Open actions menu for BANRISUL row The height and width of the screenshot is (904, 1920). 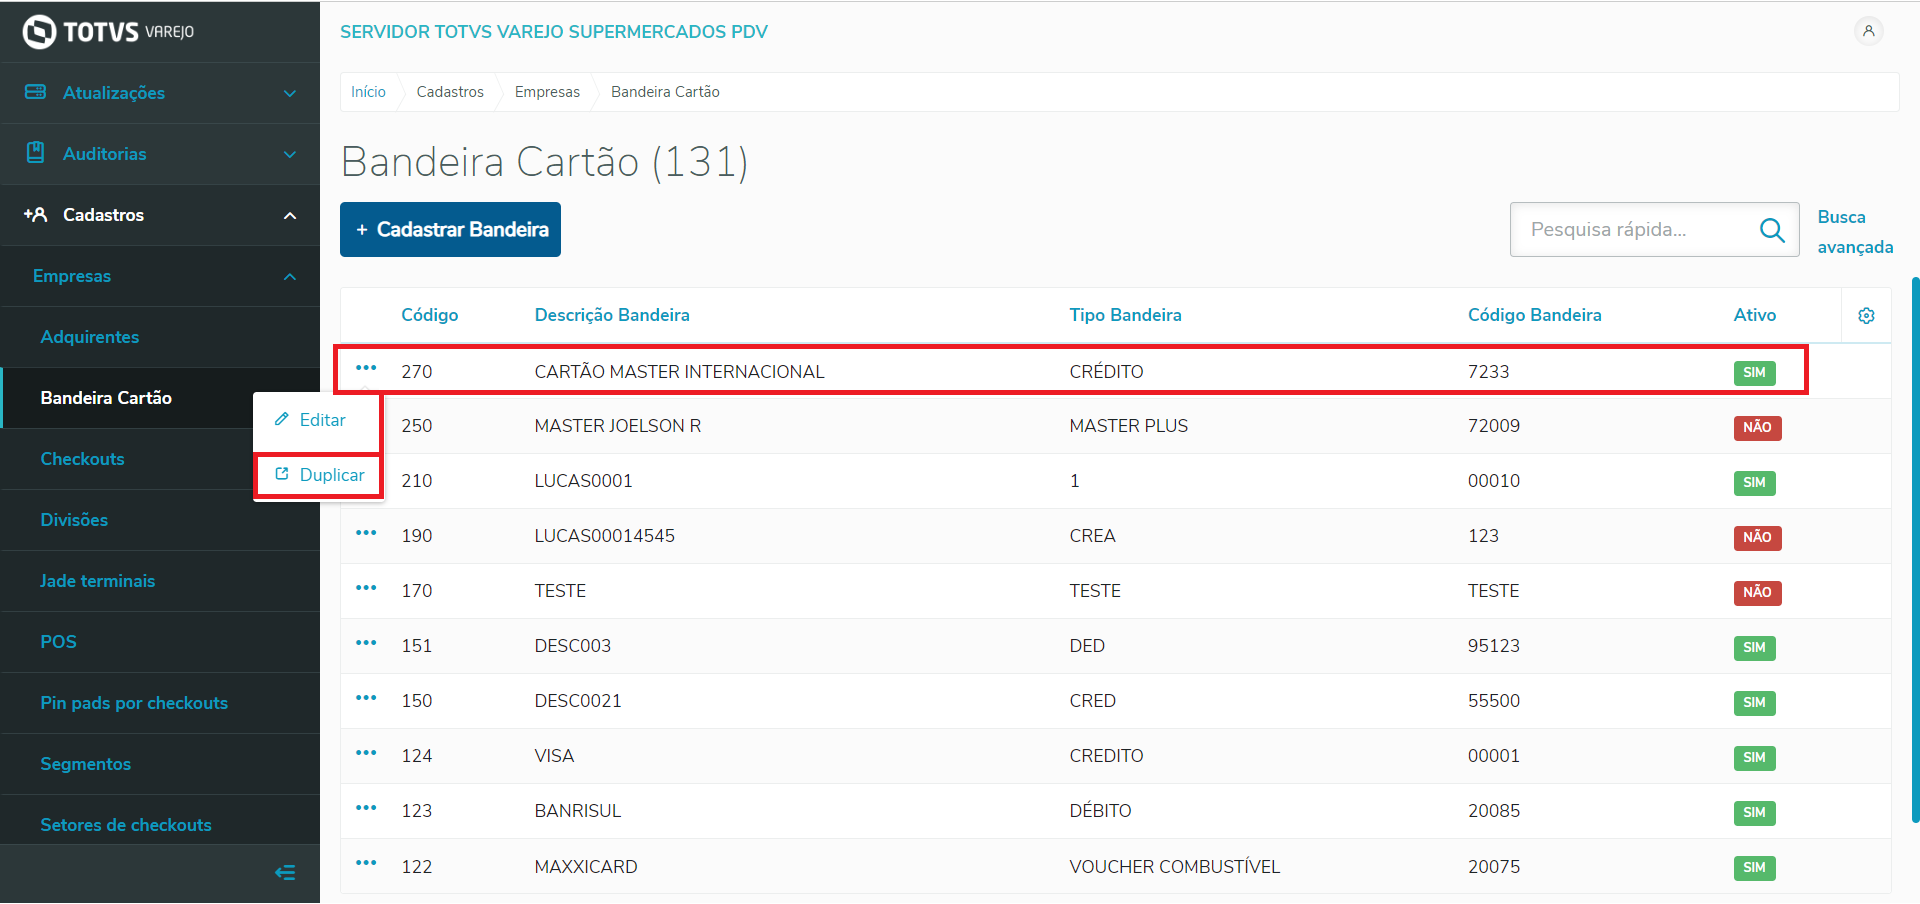tap(366, 809)
